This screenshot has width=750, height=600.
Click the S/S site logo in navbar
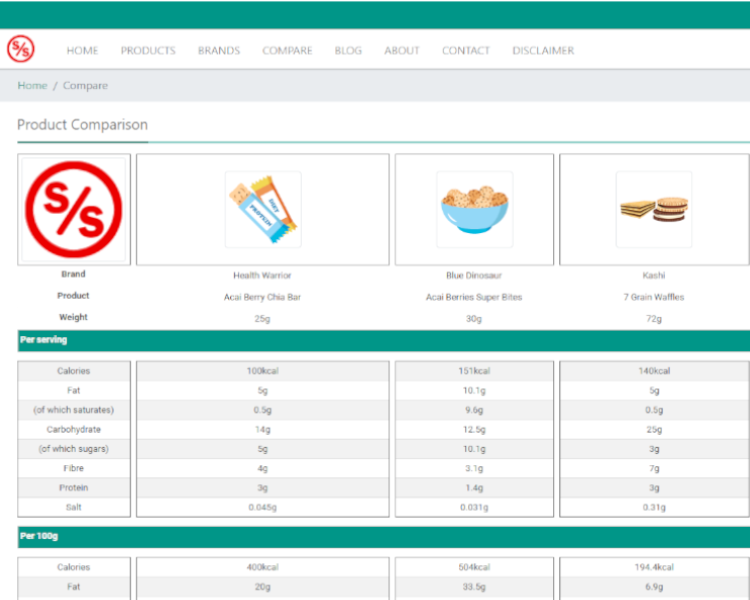(x=21, y=49)
